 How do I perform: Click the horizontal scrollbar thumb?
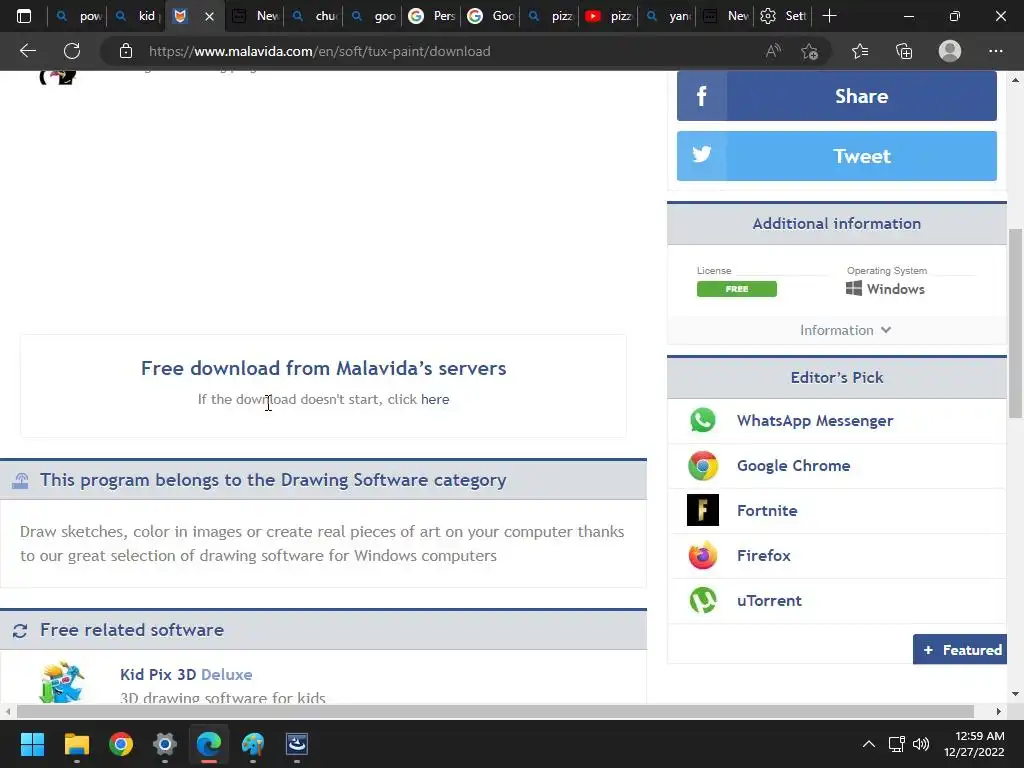pos(495,711)
